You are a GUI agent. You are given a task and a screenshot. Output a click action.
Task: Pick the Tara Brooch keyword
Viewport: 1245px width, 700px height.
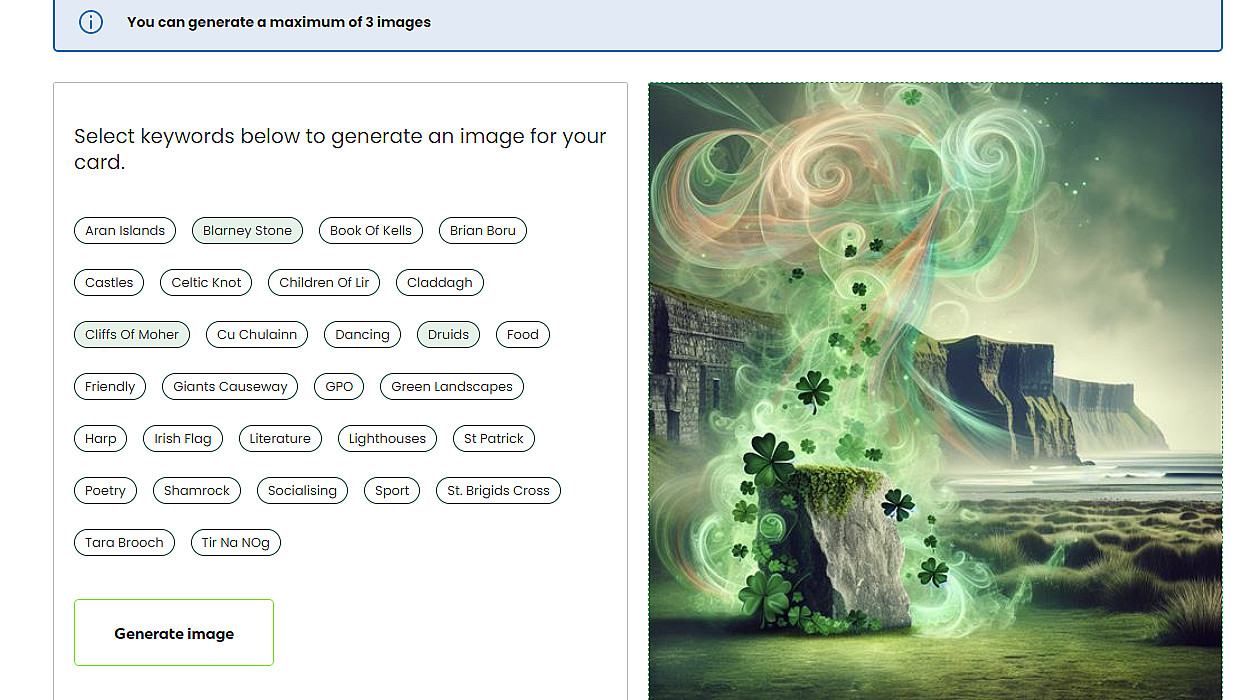click(x=124, y=543)
